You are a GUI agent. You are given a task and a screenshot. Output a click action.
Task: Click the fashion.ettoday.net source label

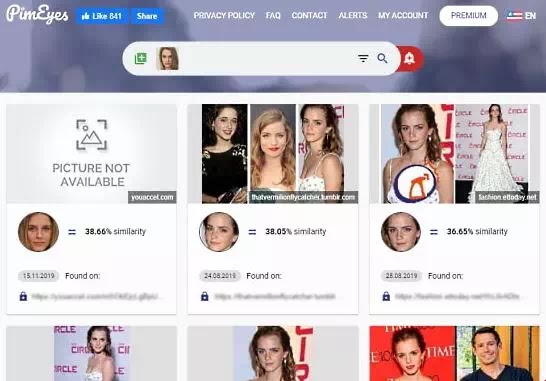507,197
